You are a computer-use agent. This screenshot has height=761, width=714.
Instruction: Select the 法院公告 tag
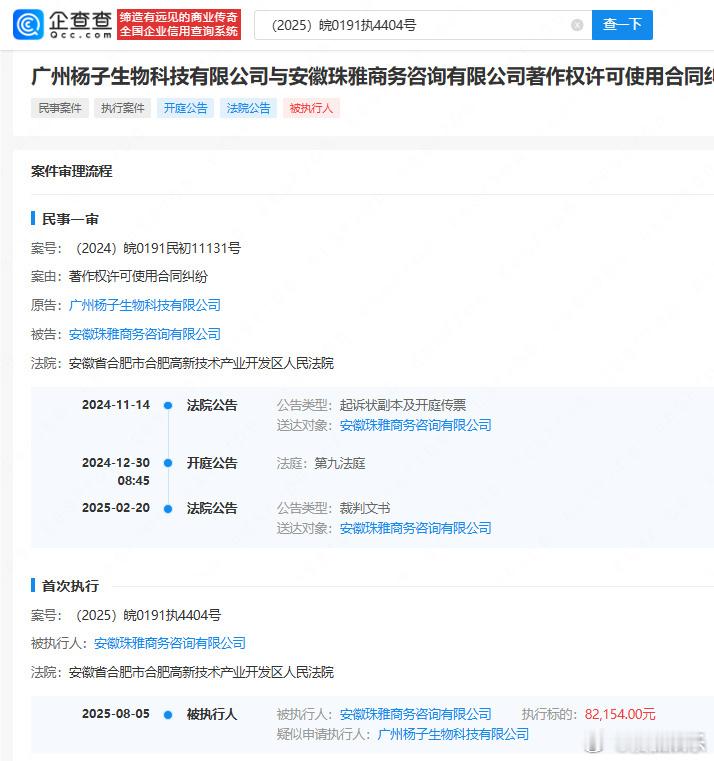[x=248, y=108]
